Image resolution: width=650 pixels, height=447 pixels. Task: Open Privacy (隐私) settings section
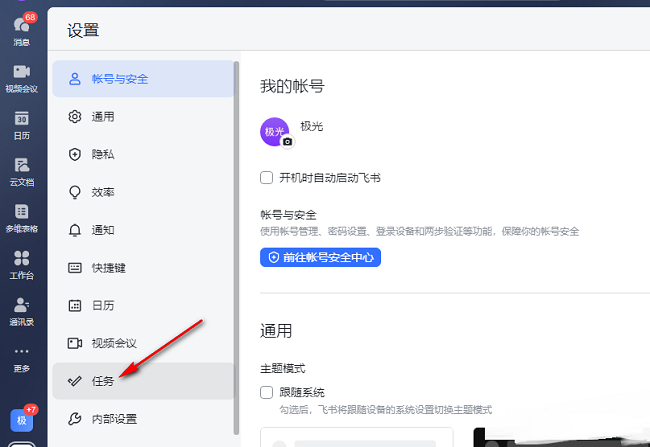(143, 155)
